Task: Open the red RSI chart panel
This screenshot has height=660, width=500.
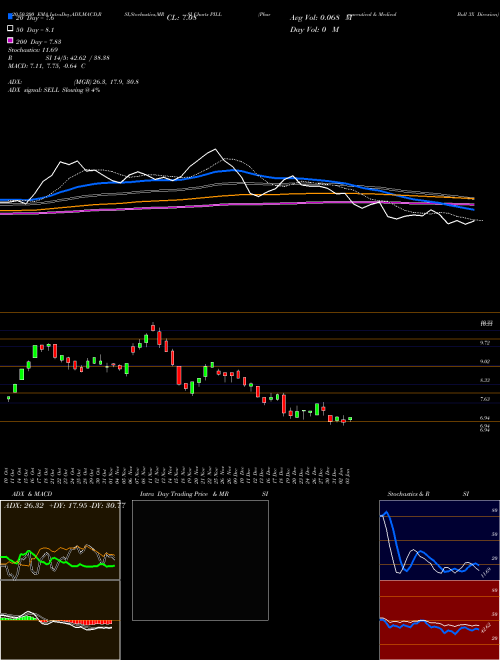Action: coord(439,620)
